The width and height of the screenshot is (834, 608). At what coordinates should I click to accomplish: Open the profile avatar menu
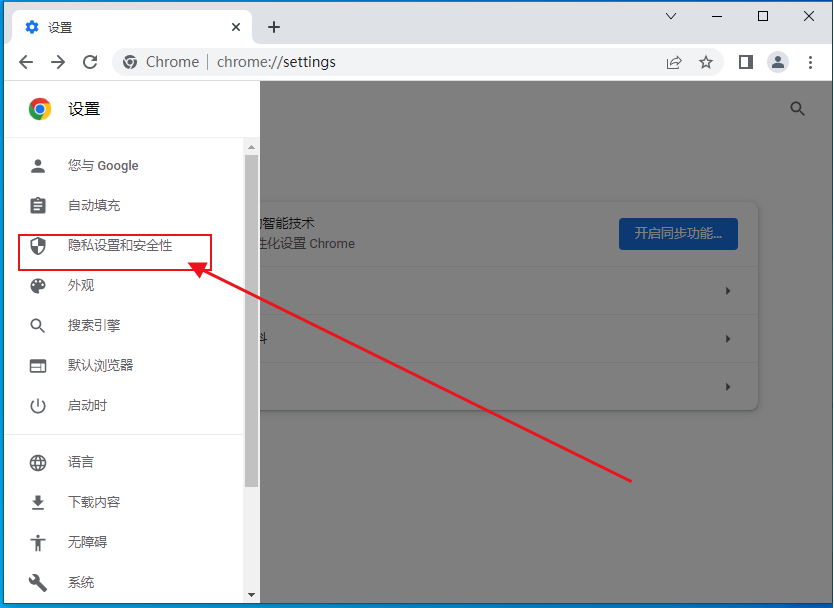click(x=778, y=62)
